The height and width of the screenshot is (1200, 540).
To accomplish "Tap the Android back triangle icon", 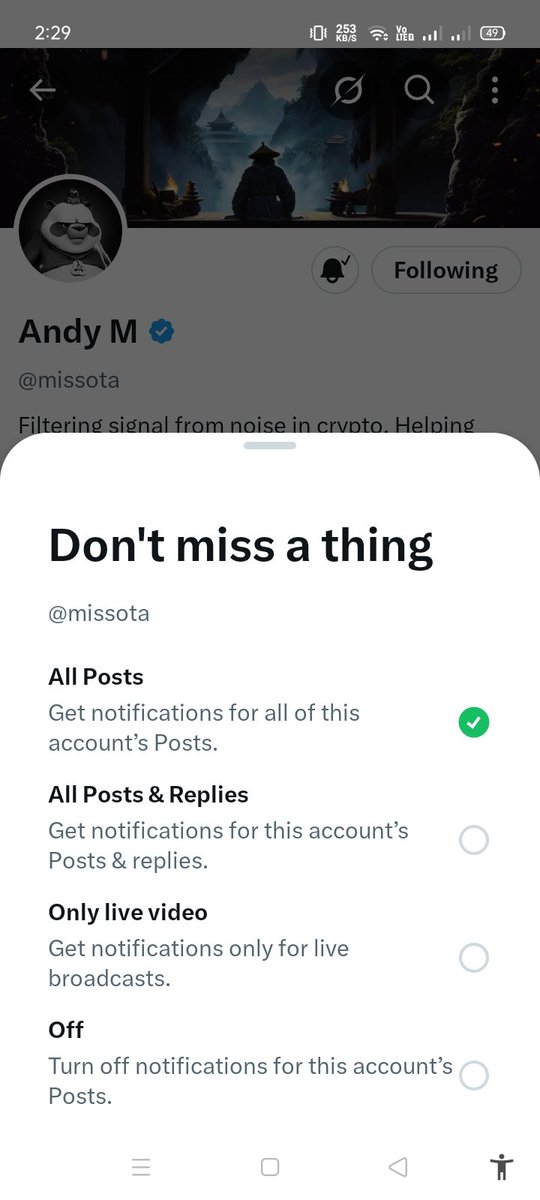I will coord(397,1167).
